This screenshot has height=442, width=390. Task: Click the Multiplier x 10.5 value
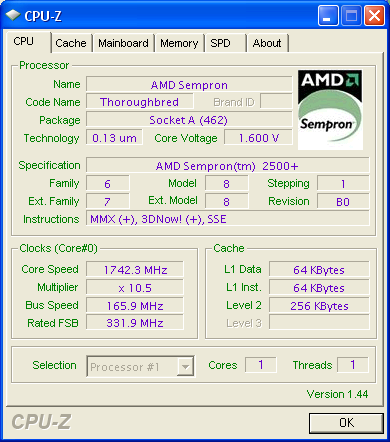click(135, 287)
